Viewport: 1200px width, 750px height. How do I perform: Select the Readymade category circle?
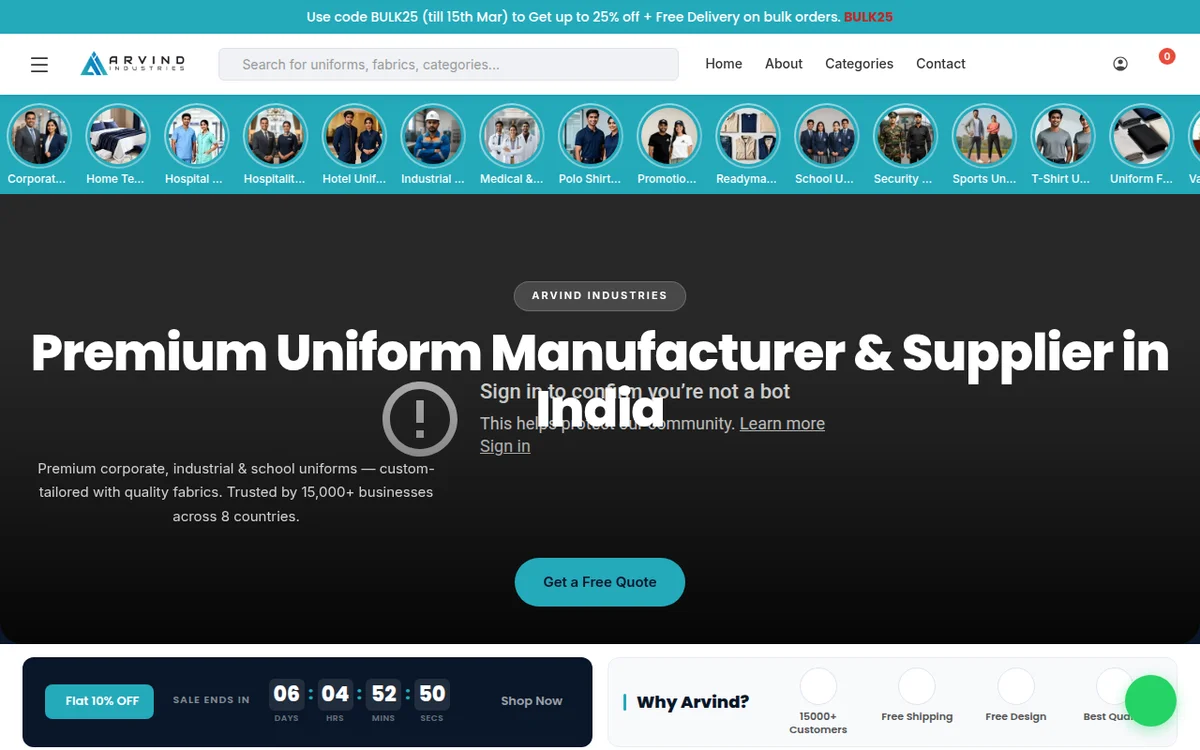coord(748,136)
